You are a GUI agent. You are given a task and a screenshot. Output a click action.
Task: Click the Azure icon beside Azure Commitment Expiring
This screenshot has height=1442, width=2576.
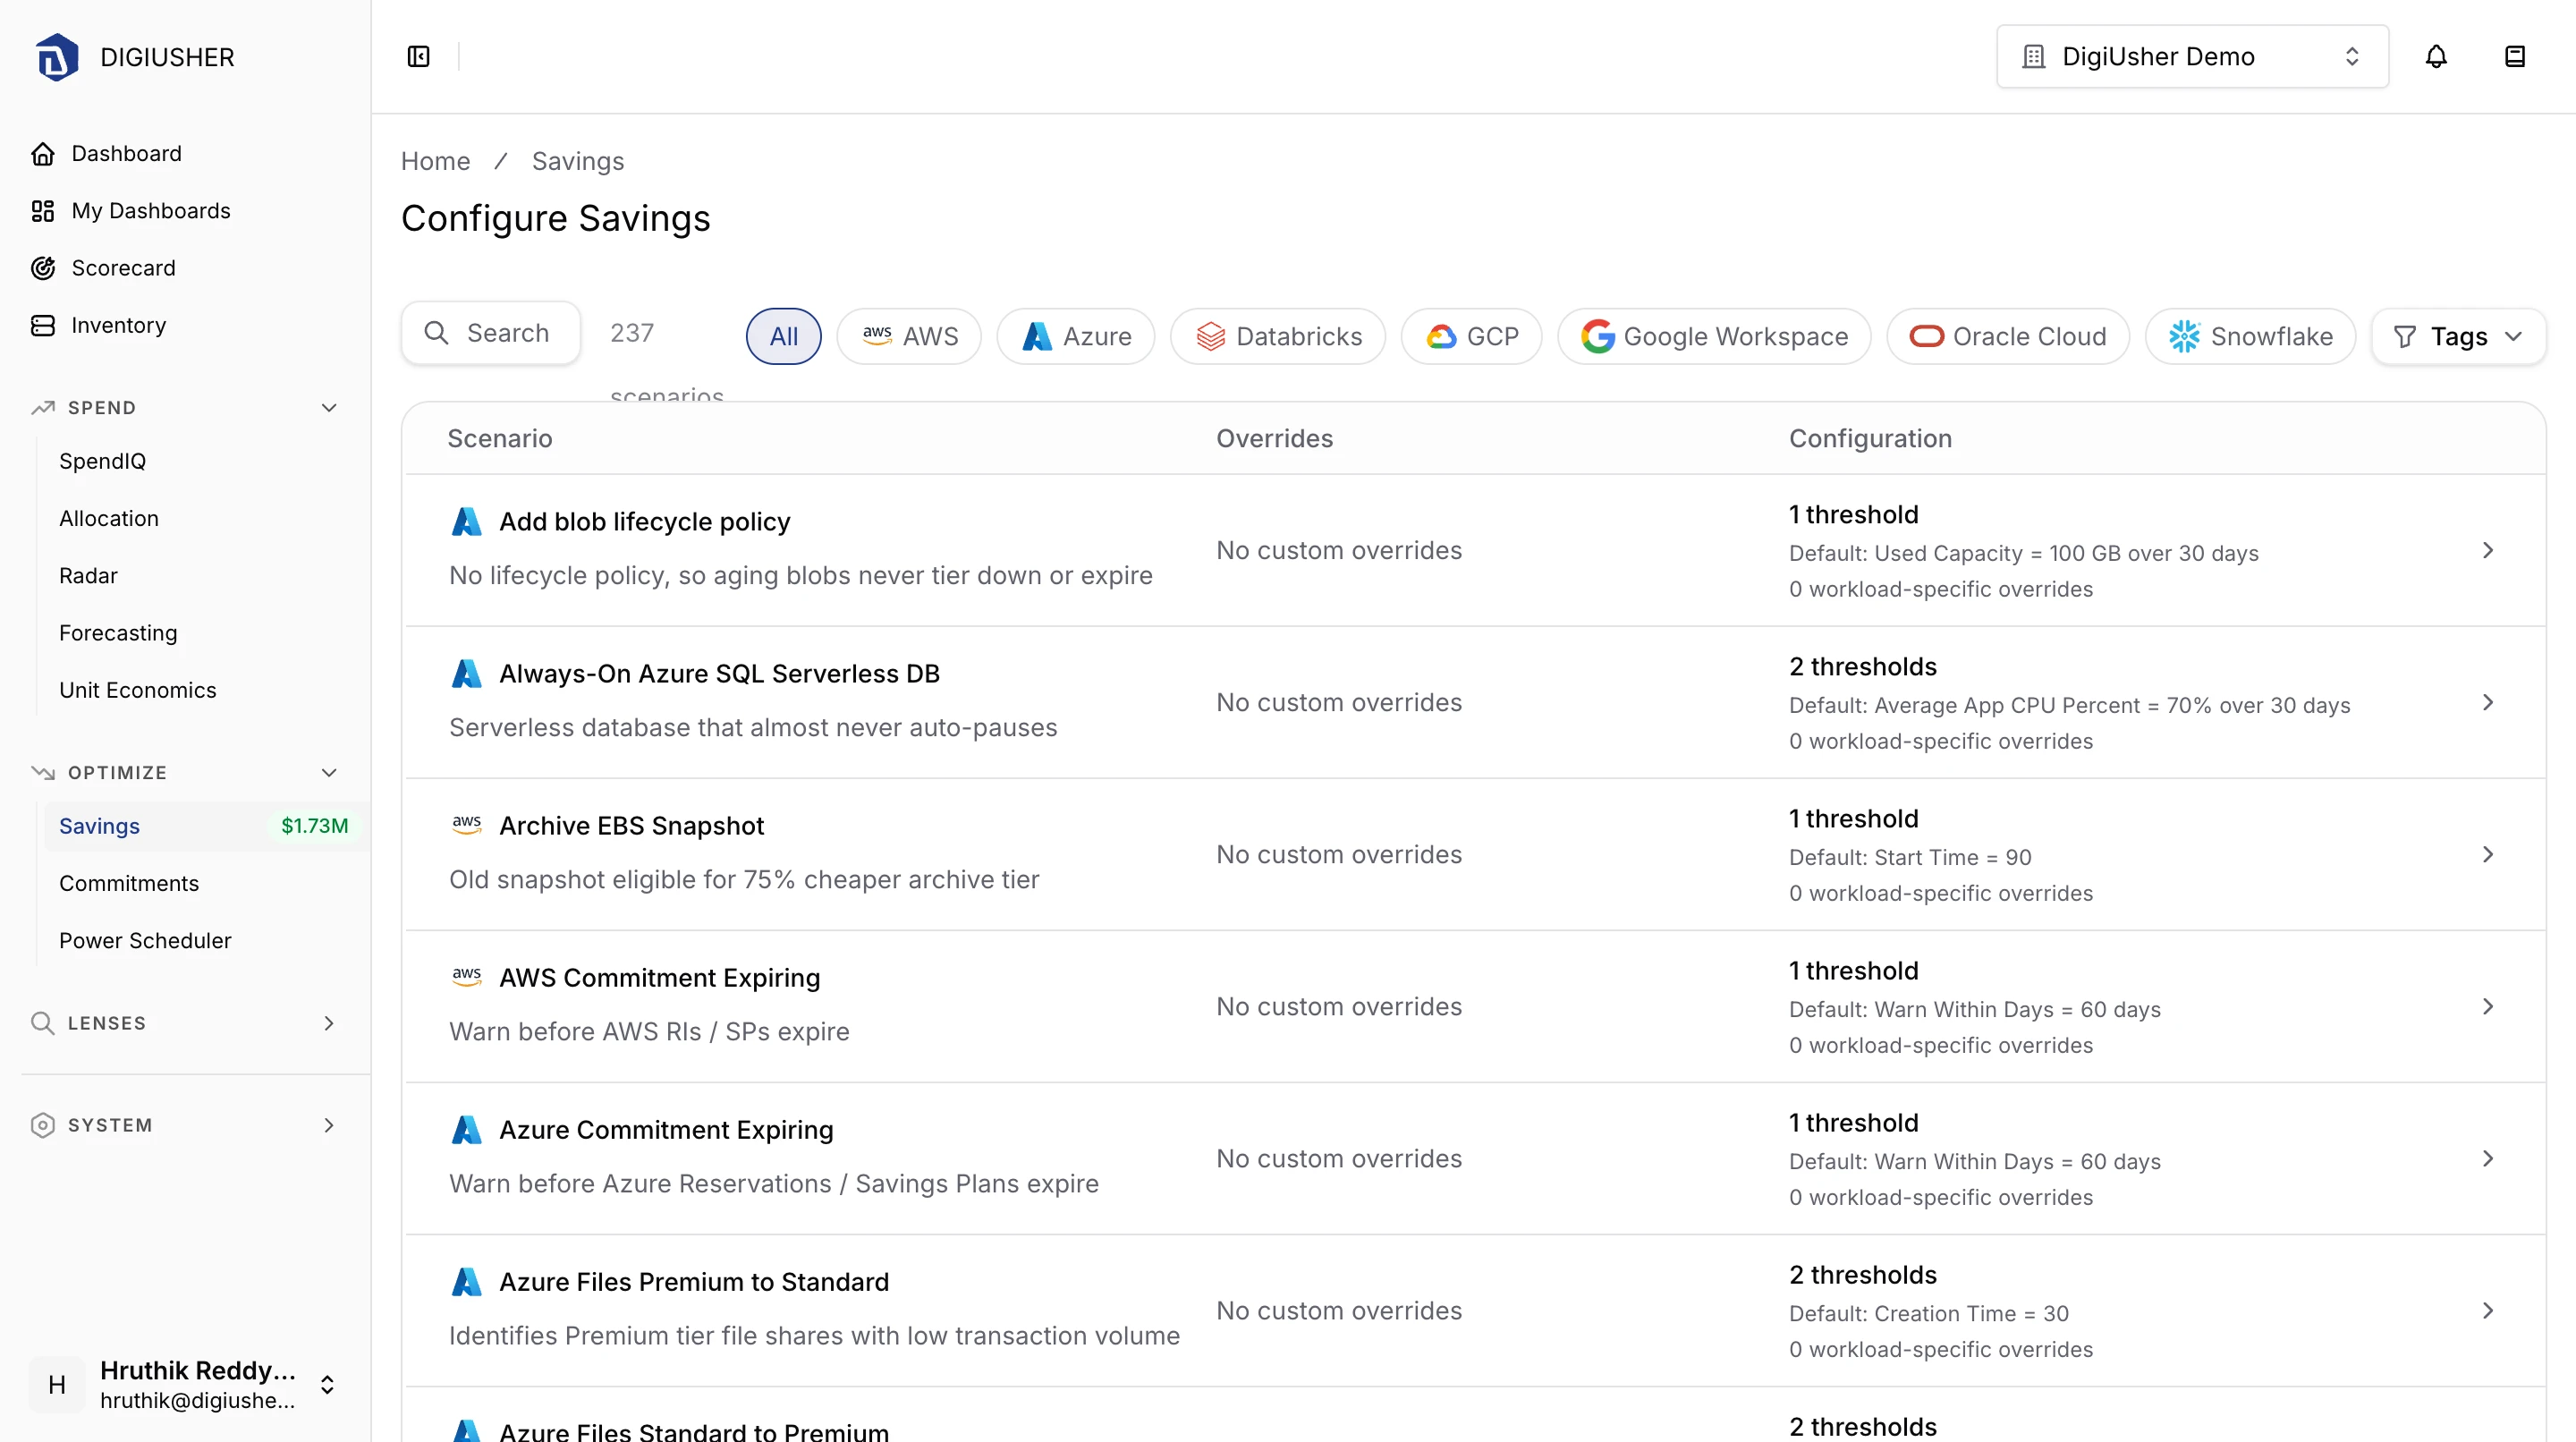467,1130
